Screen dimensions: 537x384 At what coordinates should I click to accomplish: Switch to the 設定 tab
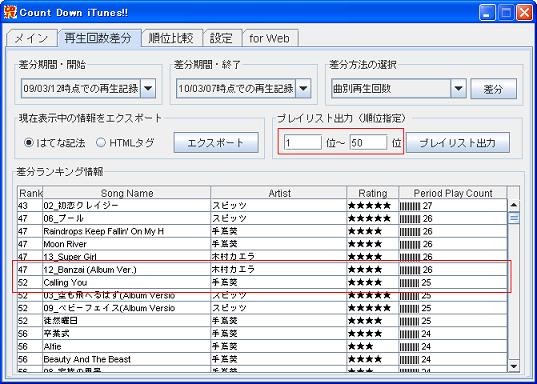(x=222, y=38)
